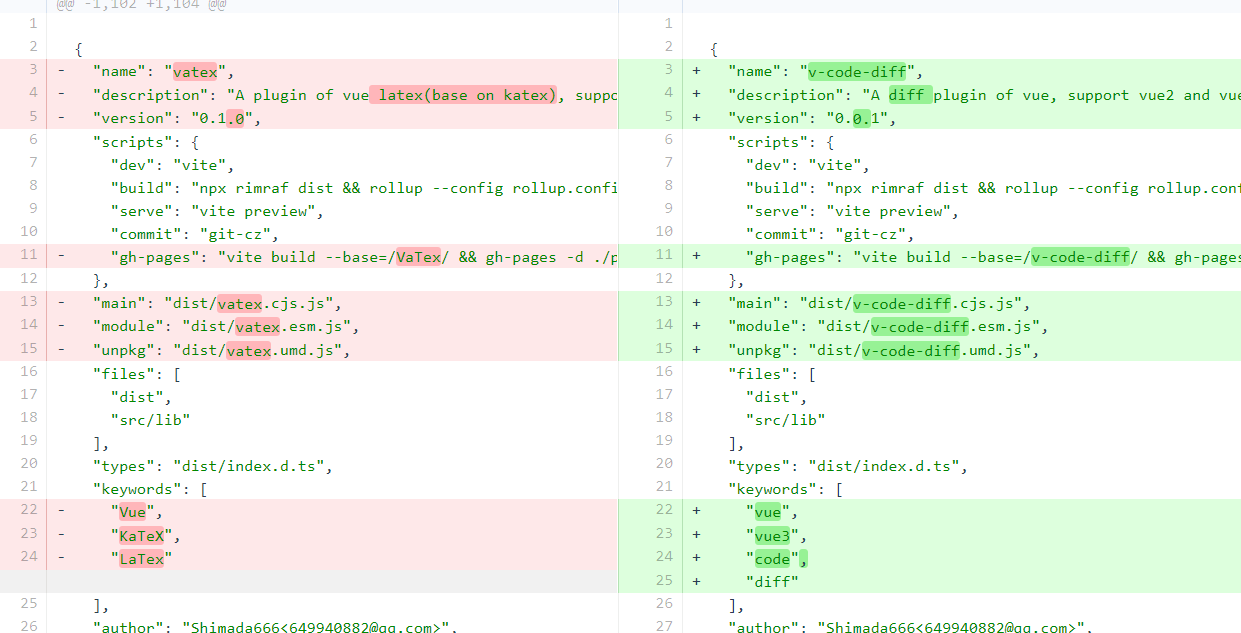The width and height of the screenshot is (1241, 633).
Task: Select the highlighted "vatex" name on left line 3
Action: click(x=196, y=71)
